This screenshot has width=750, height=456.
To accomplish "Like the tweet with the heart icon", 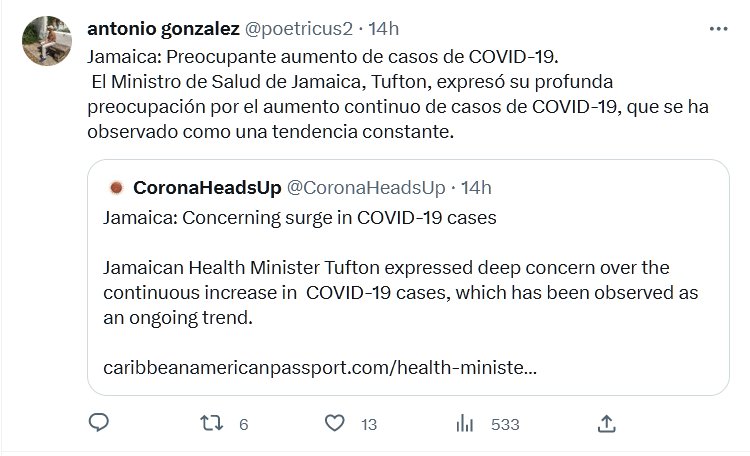I will click(x=337, y=423).
